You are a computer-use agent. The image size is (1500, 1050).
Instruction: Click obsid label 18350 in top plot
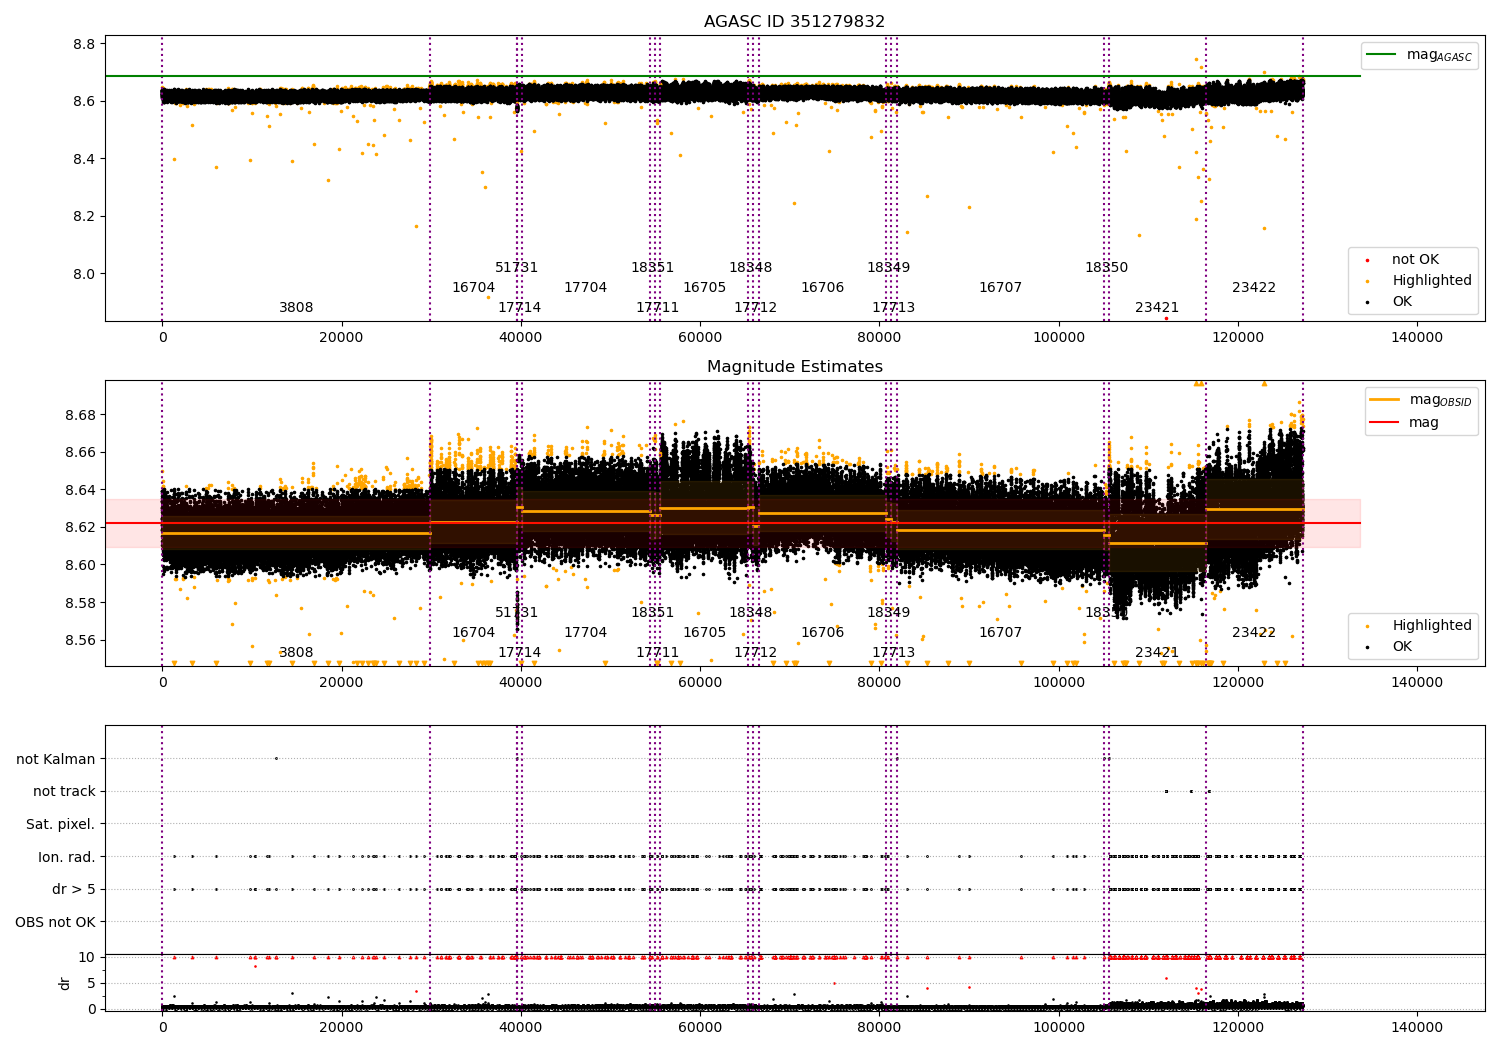click(x=1107, y=268)
